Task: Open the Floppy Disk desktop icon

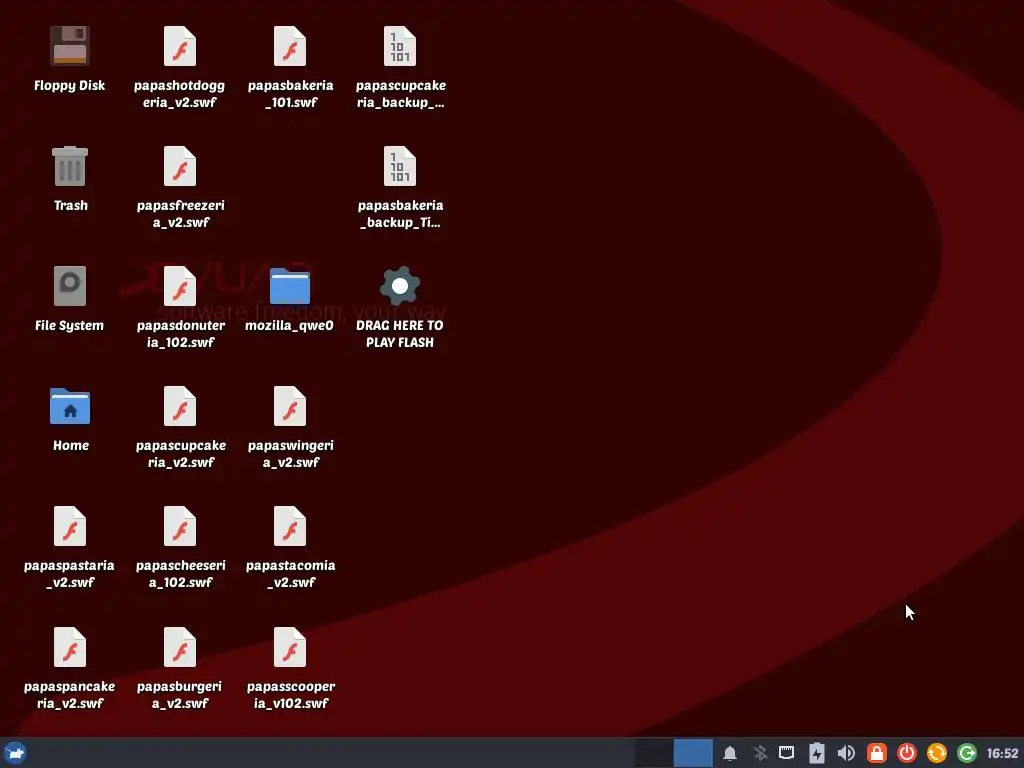Action: [x=70, y=46]
